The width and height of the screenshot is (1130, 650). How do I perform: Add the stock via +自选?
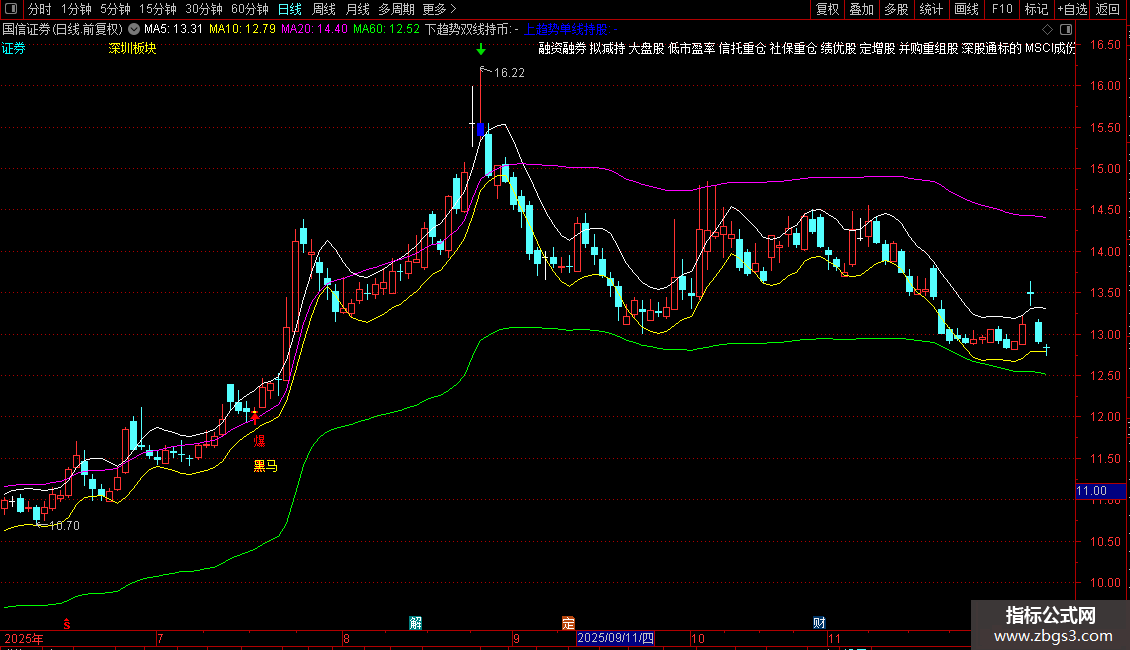tap(1072, 9)
